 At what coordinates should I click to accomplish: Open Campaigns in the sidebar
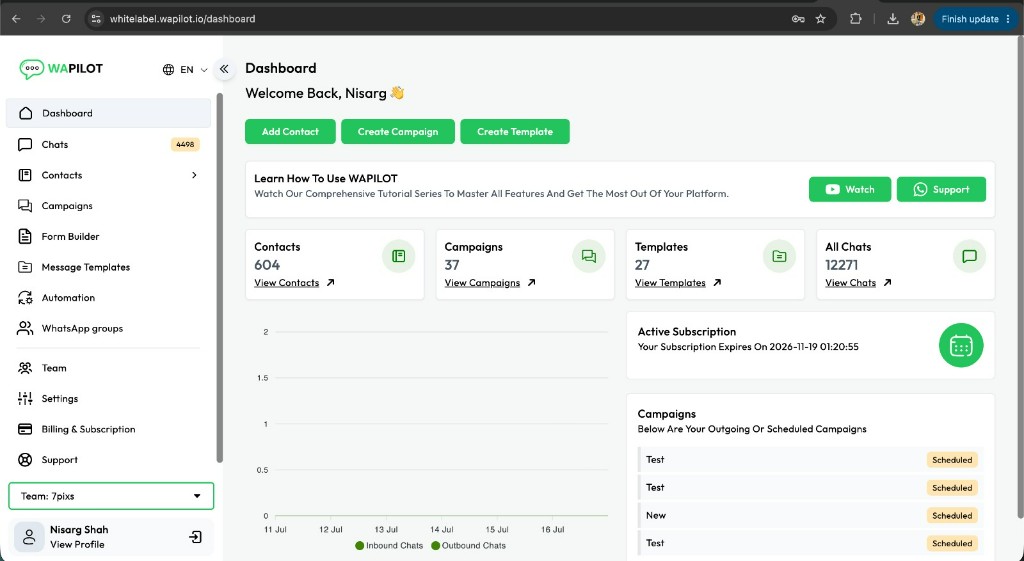tap(108, 206)
